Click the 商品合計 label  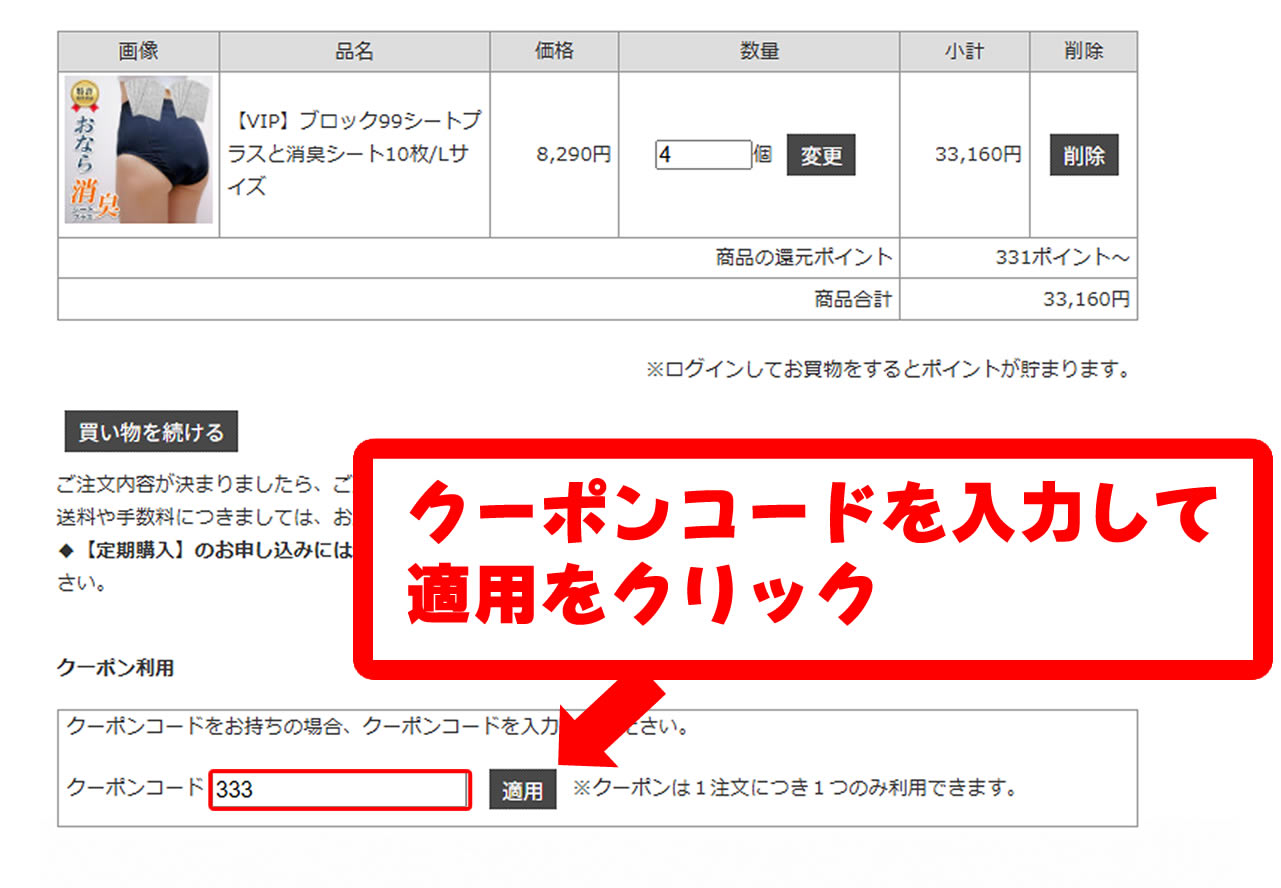(853, 299)
